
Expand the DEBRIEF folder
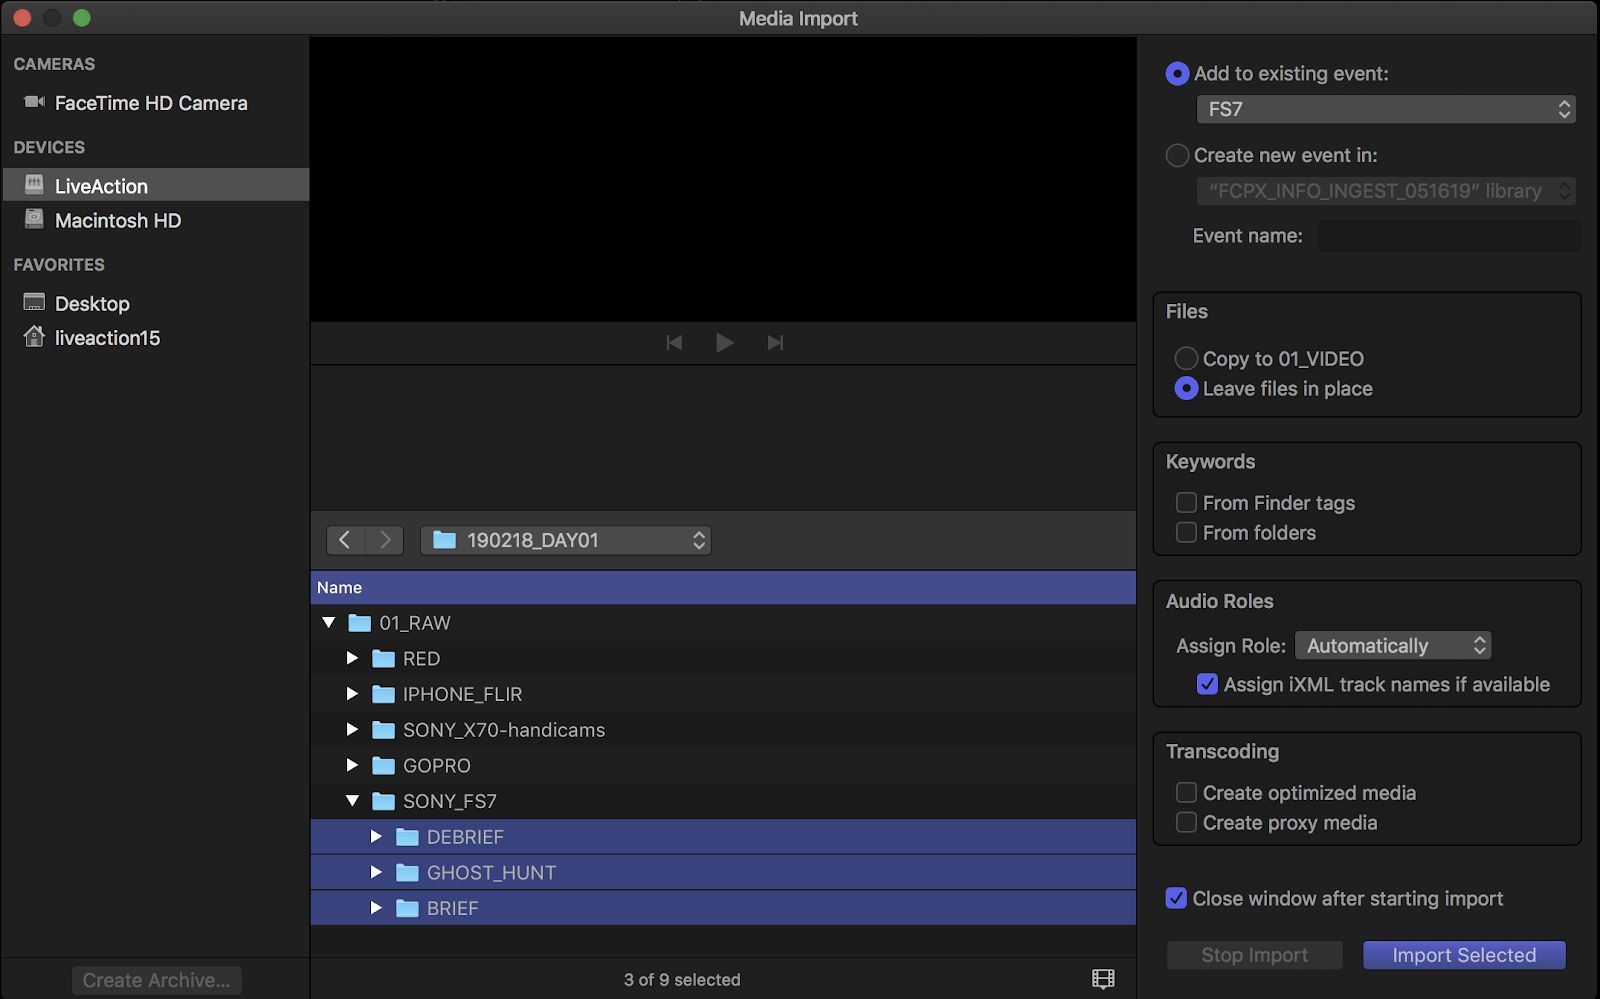[376, 837]
